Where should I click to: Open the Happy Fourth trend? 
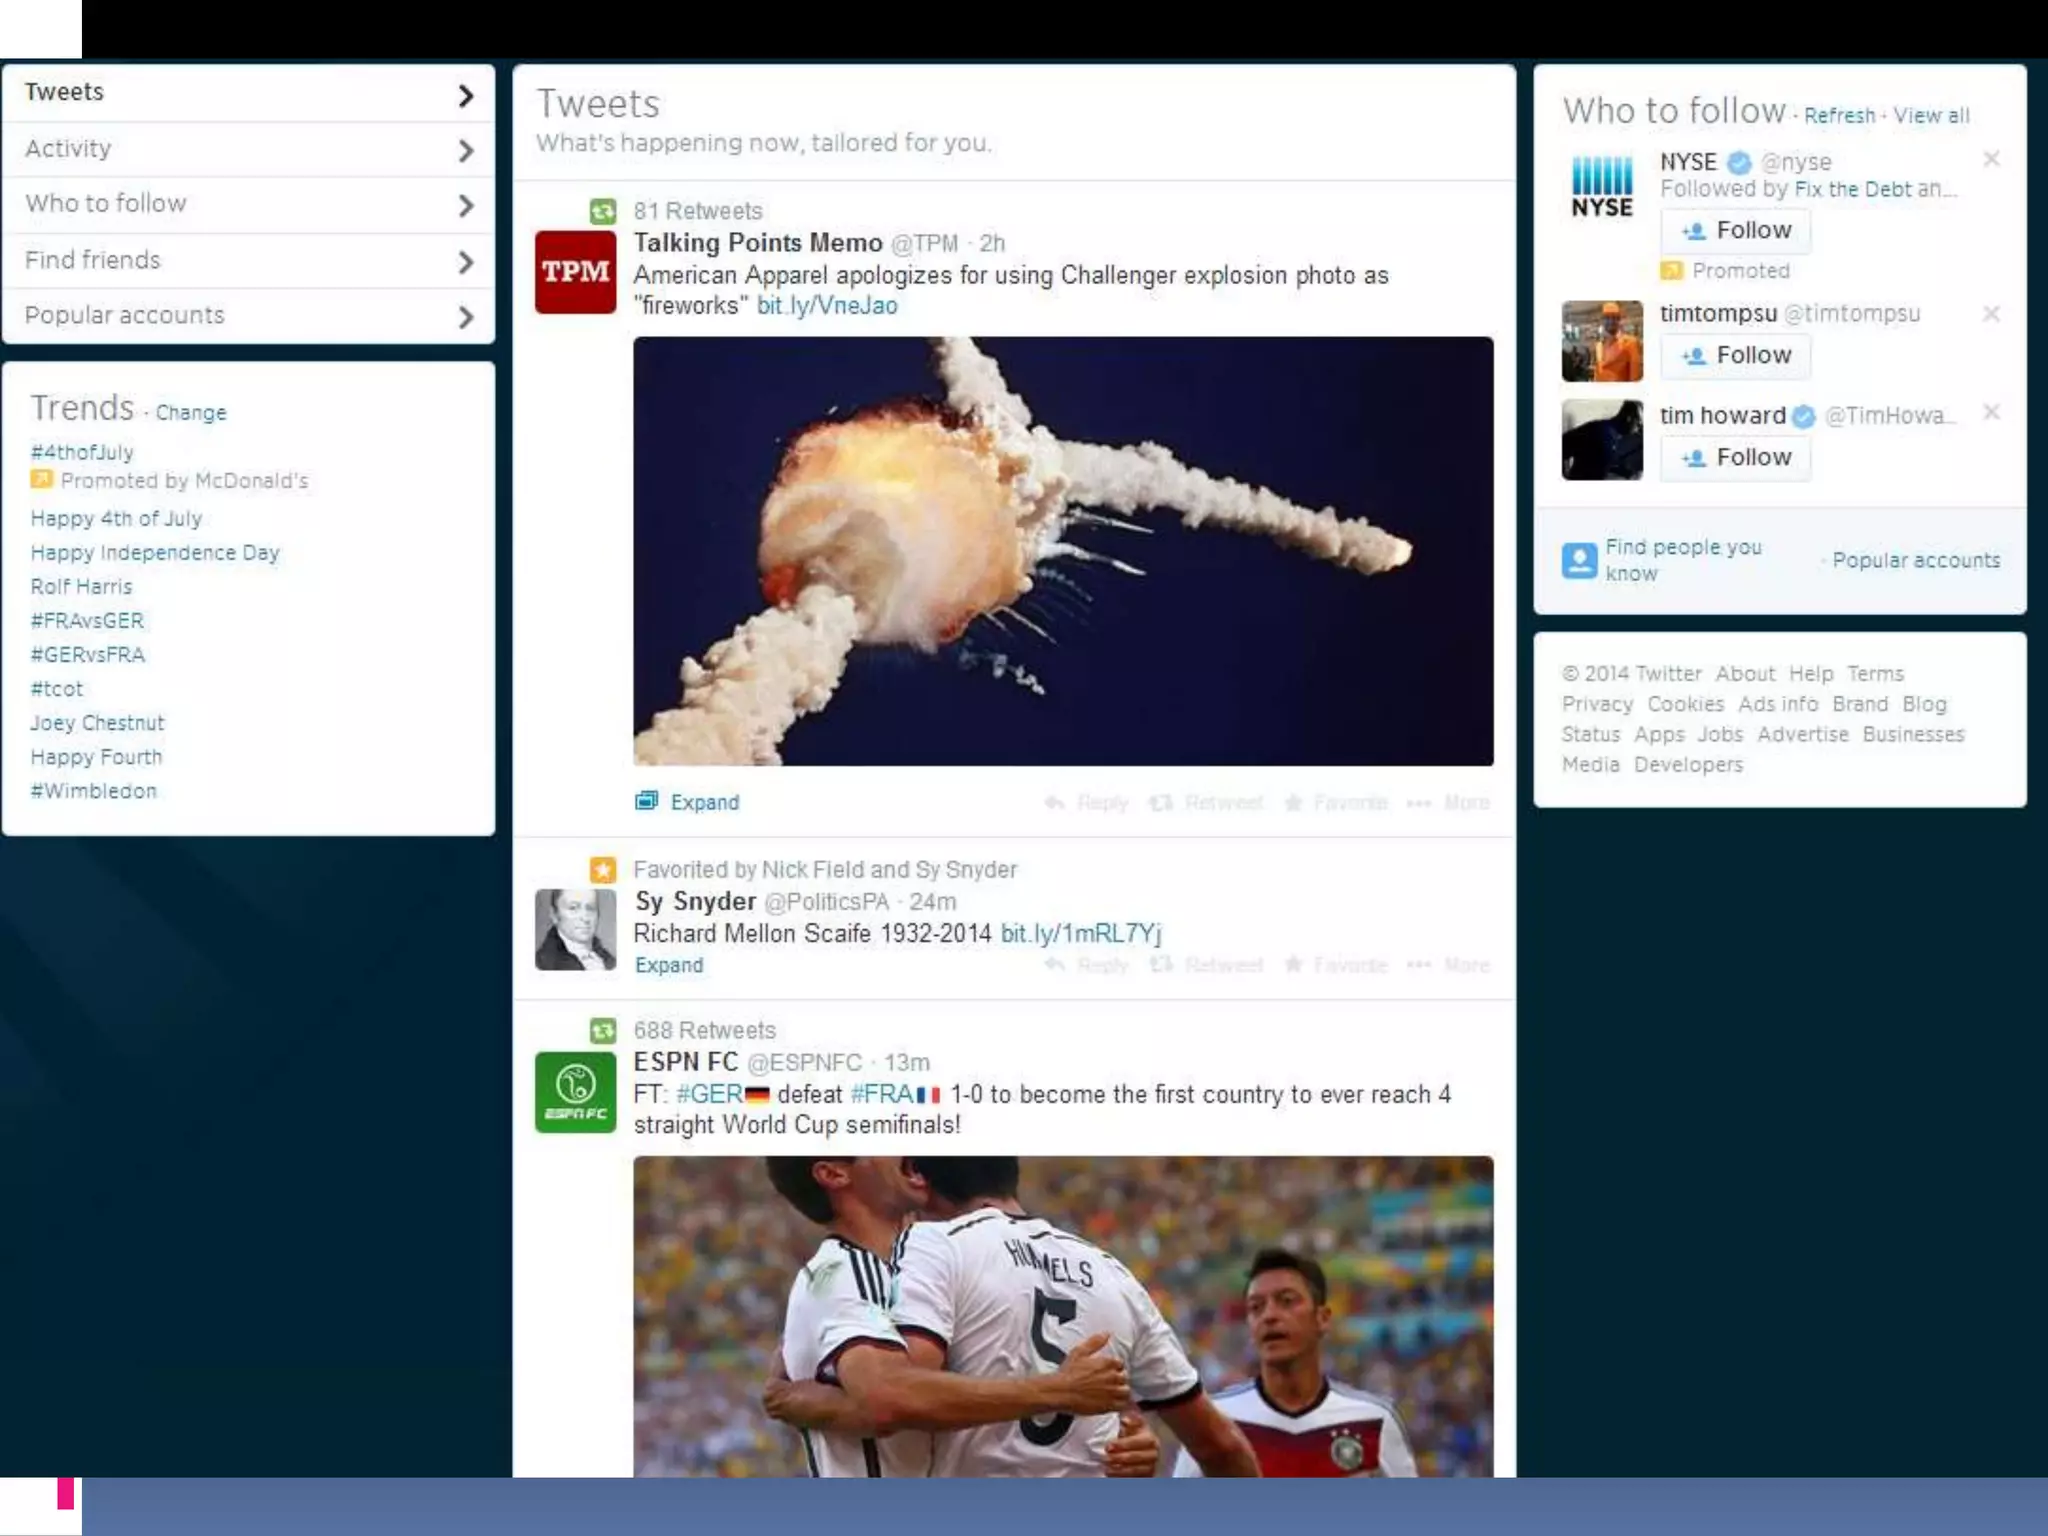tap(96, 756)
